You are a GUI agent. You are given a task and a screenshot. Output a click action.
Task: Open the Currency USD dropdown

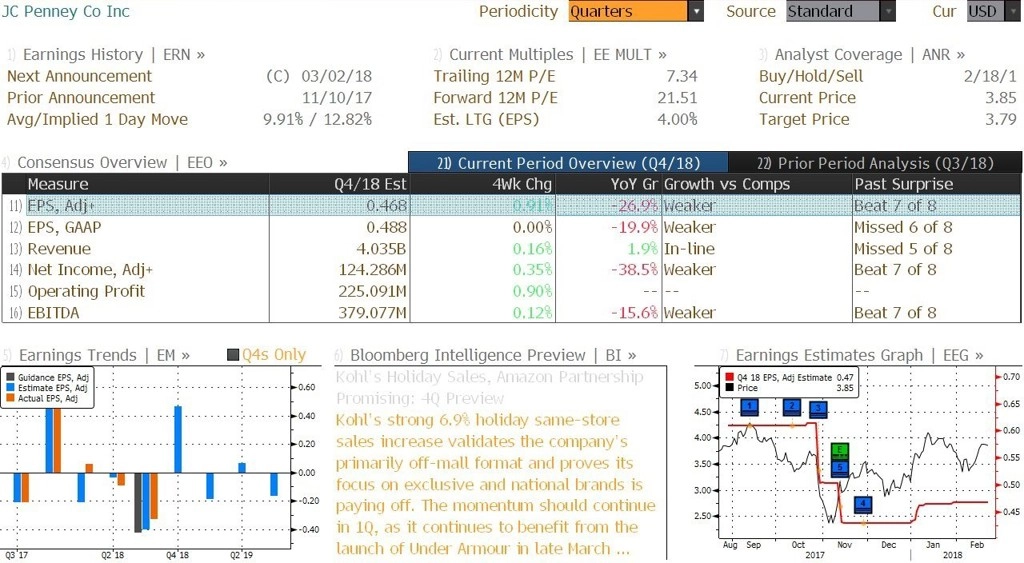tap(991, 11)
